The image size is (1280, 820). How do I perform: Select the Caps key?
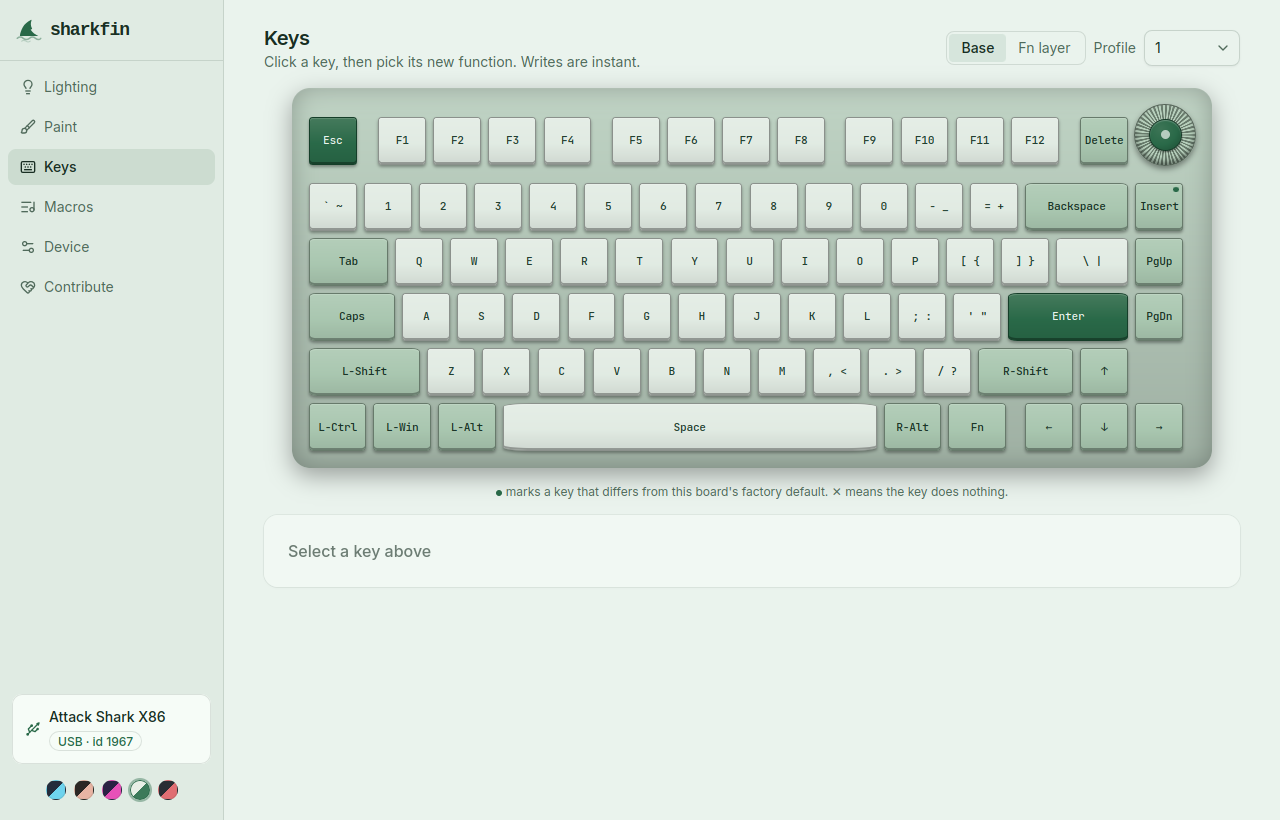[352, 316]
